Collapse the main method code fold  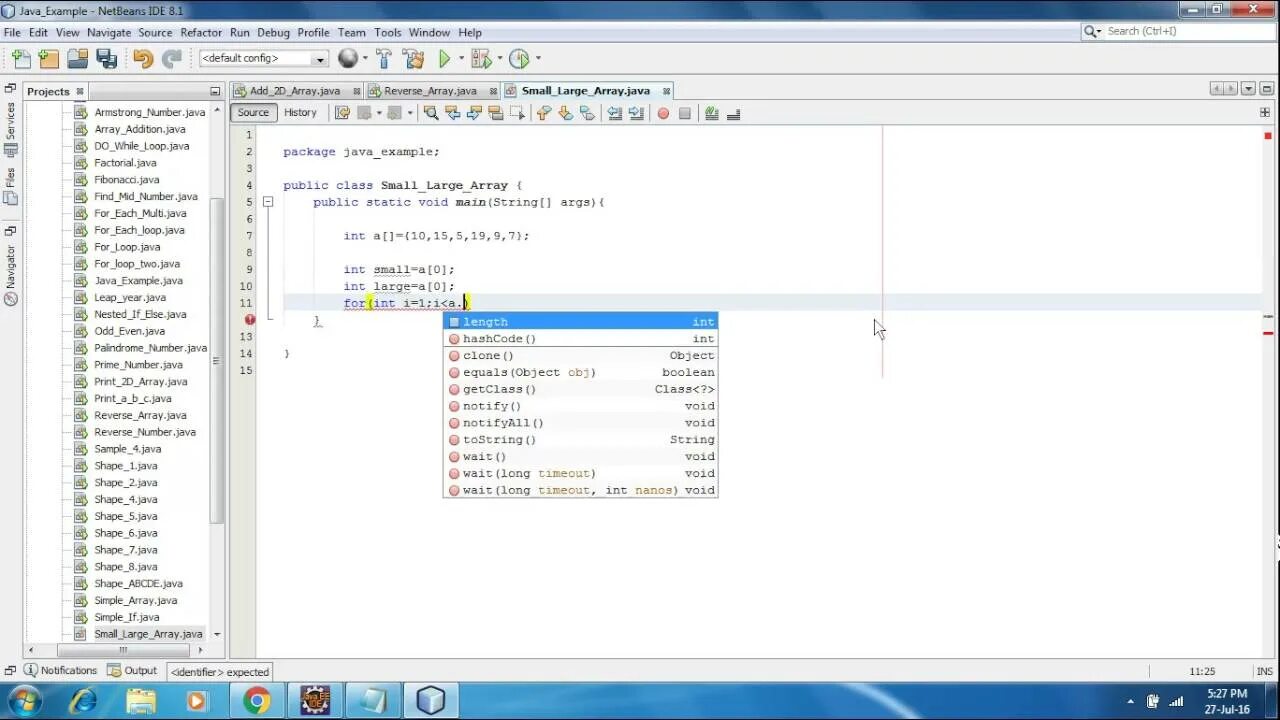[x=268, y=202]
